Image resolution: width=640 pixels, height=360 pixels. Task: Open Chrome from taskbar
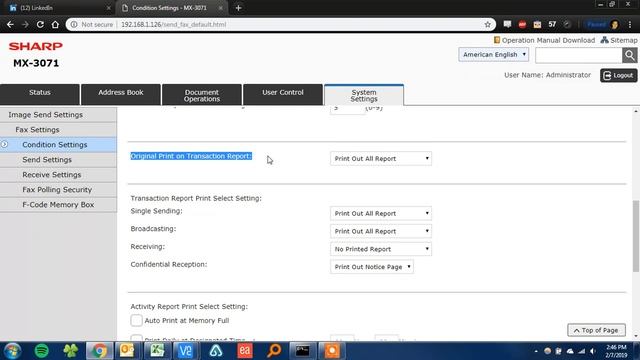(99, 351)
